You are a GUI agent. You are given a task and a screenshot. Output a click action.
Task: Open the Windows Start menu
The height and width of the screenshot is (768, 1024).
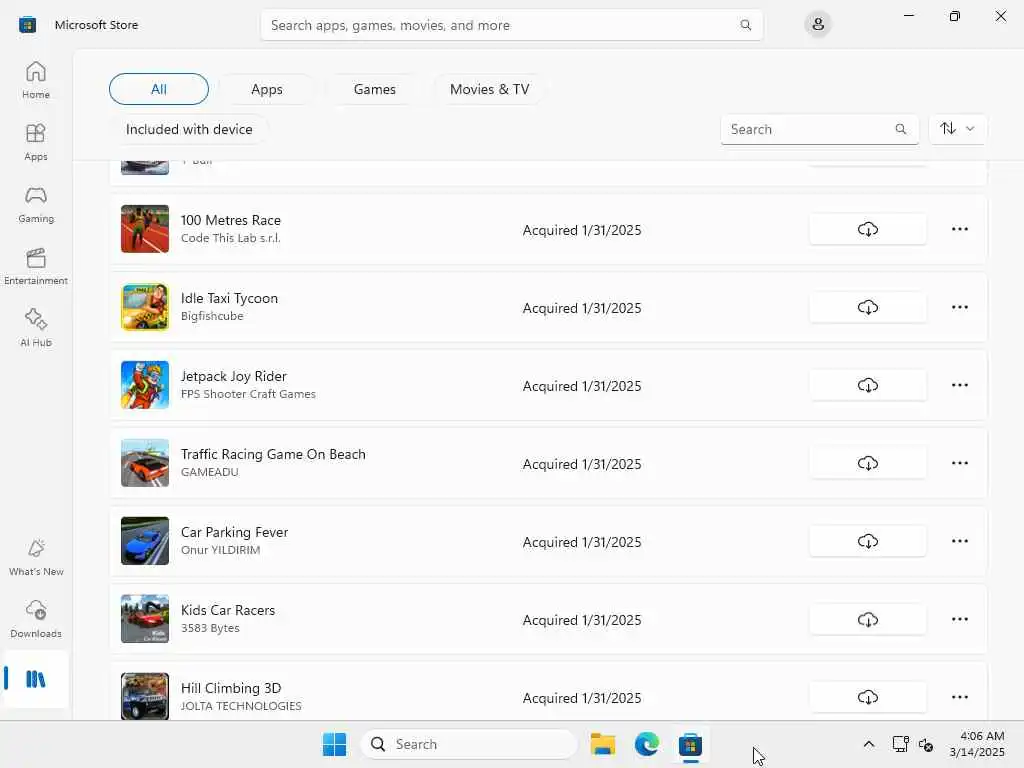(x=334, y=744)
